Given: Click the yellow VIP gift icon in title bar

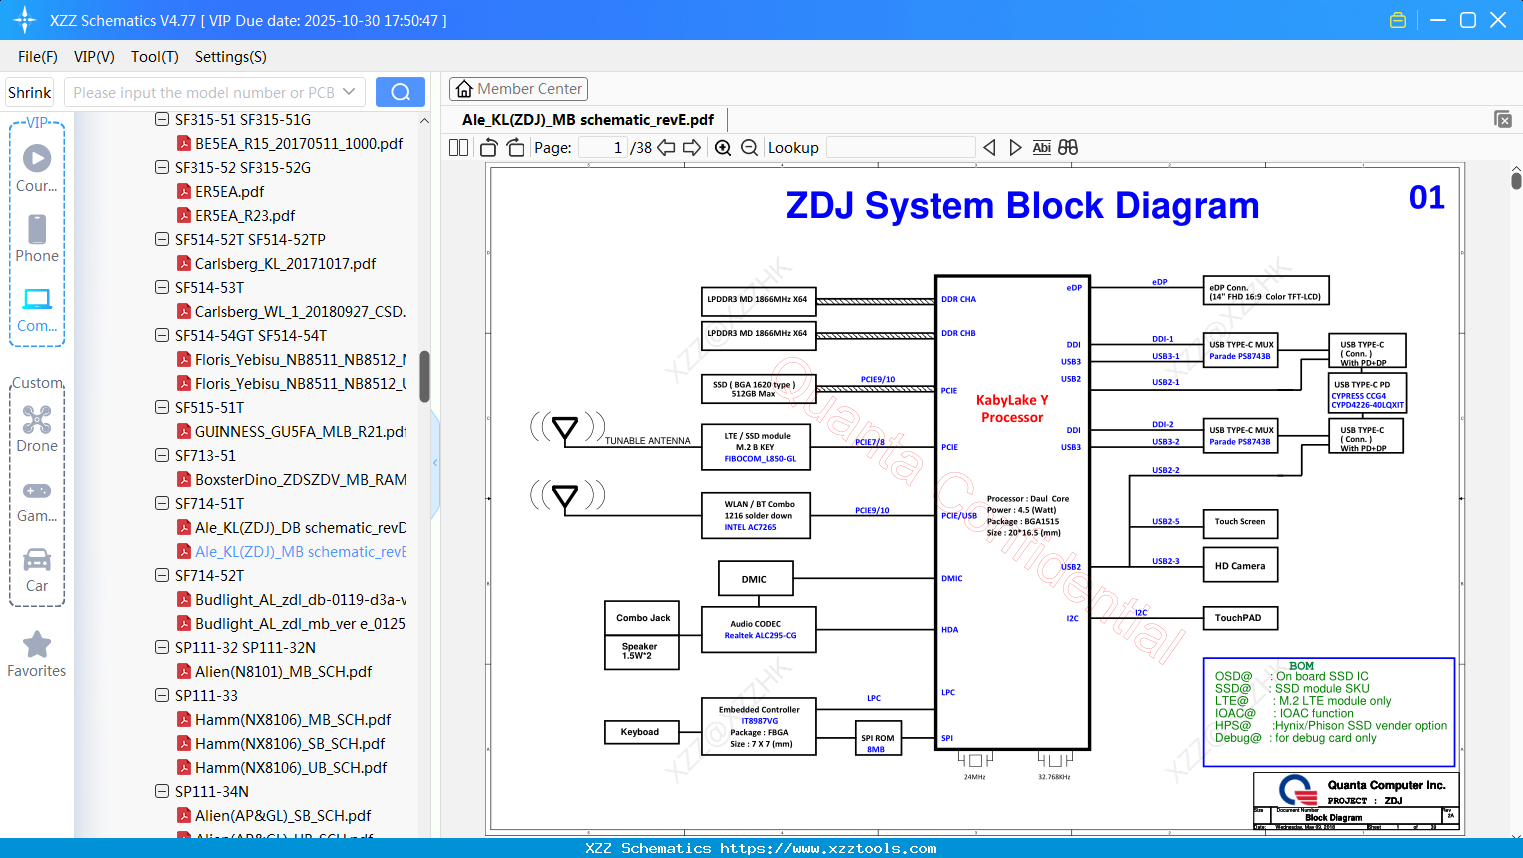Looking at the screenshot, I should [1398, 20].
